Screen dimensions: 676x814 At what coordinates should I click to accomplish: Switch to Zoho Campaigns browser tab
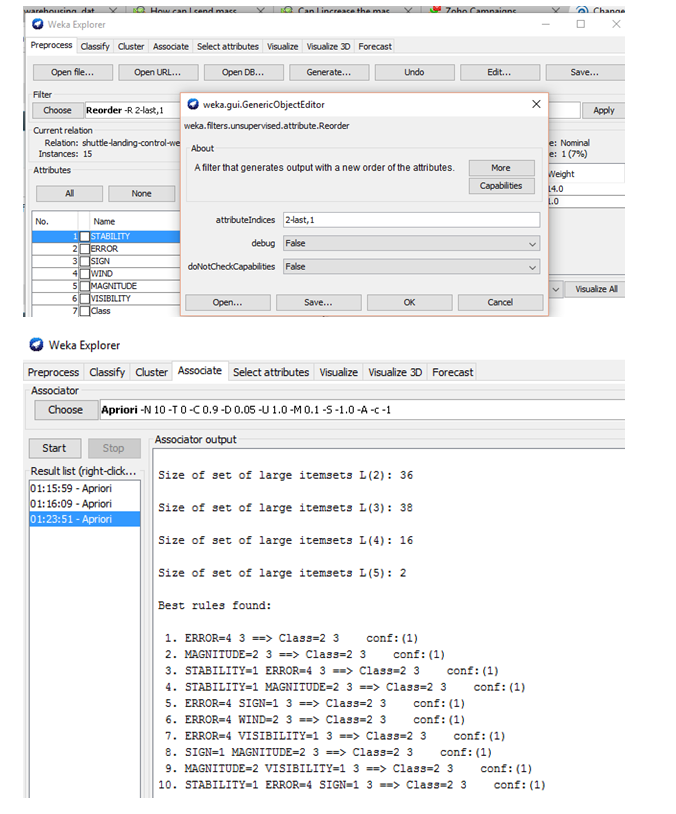coord(480,11)
